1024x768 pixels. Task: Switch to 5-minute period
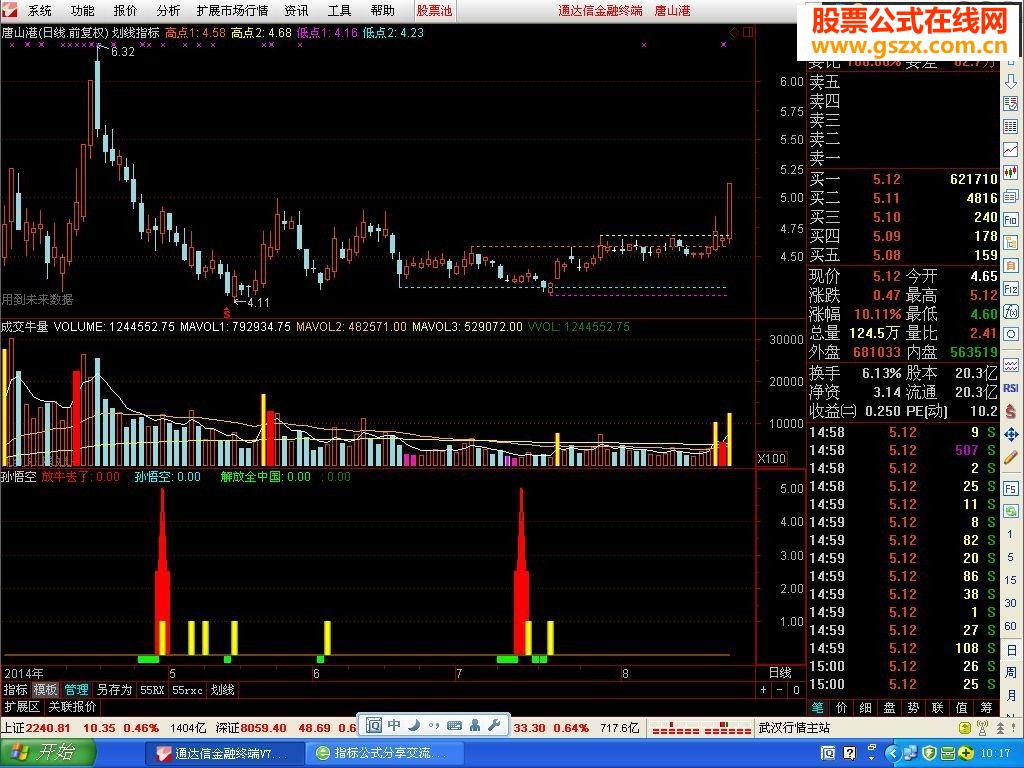click(x=1010, y=557)
